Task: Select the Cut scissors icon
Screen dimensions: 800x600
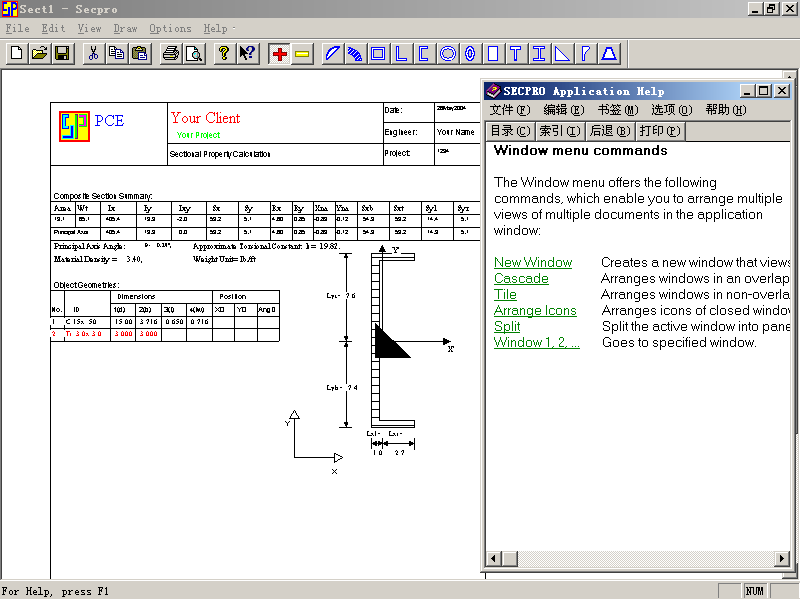Action: tap(93, 54)
